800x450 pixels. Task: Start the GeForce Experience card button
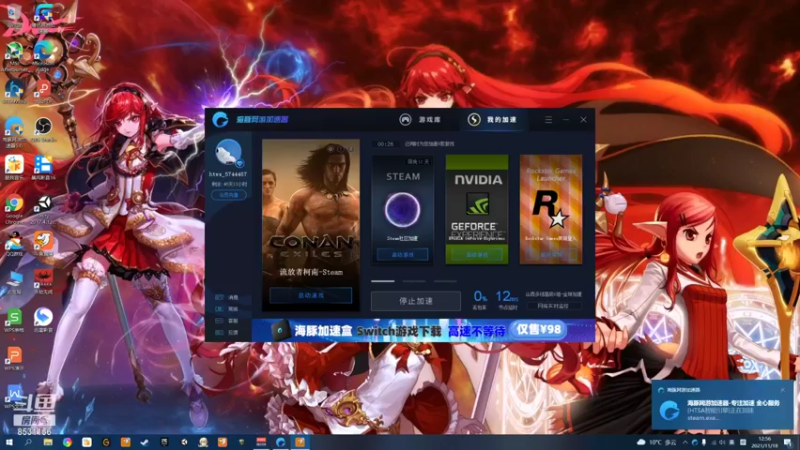click(x=477, y=254)
